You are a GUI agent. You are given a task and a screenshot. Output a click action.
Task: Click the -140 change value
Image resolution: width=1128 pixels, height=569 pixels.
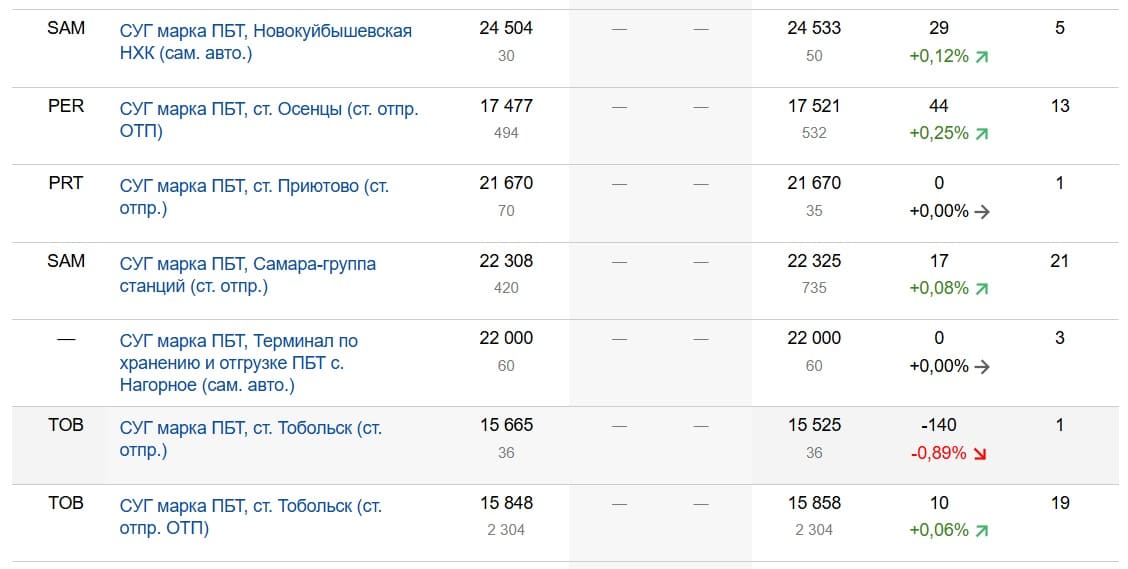pyautogui.click(x=938, y=426)
